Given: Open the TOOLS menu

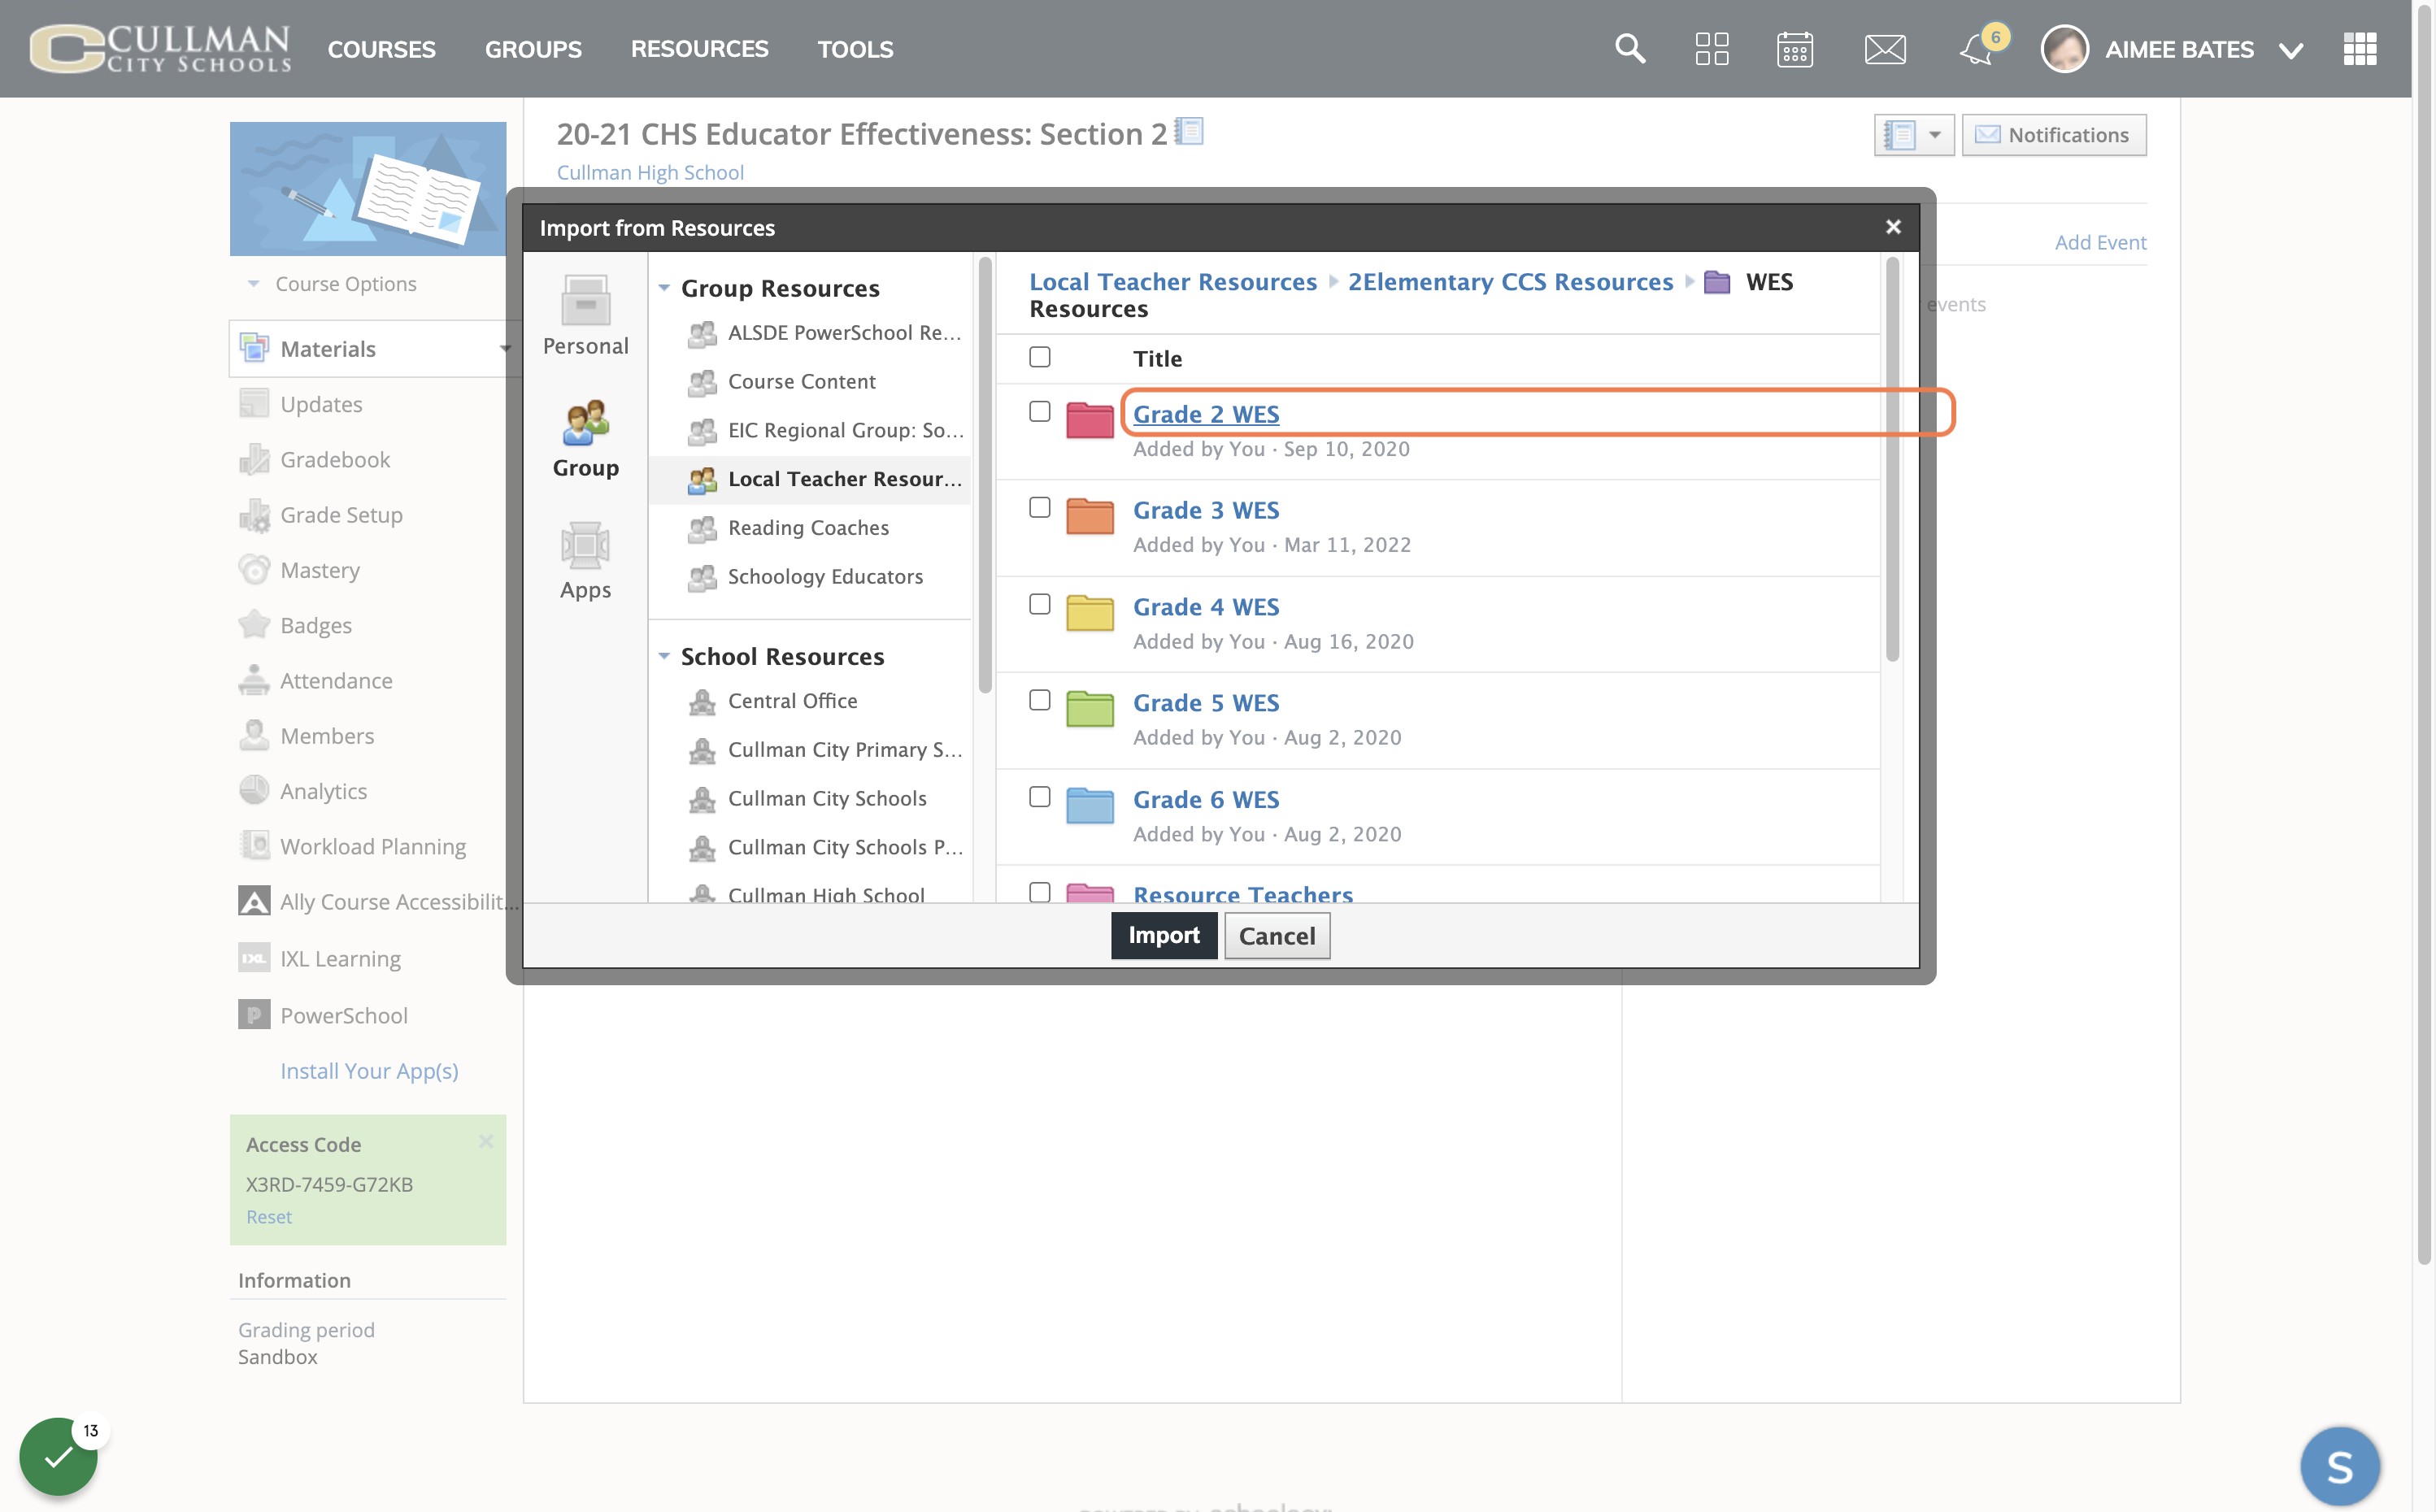Looking at the screenshot, I should coord(855,49).
